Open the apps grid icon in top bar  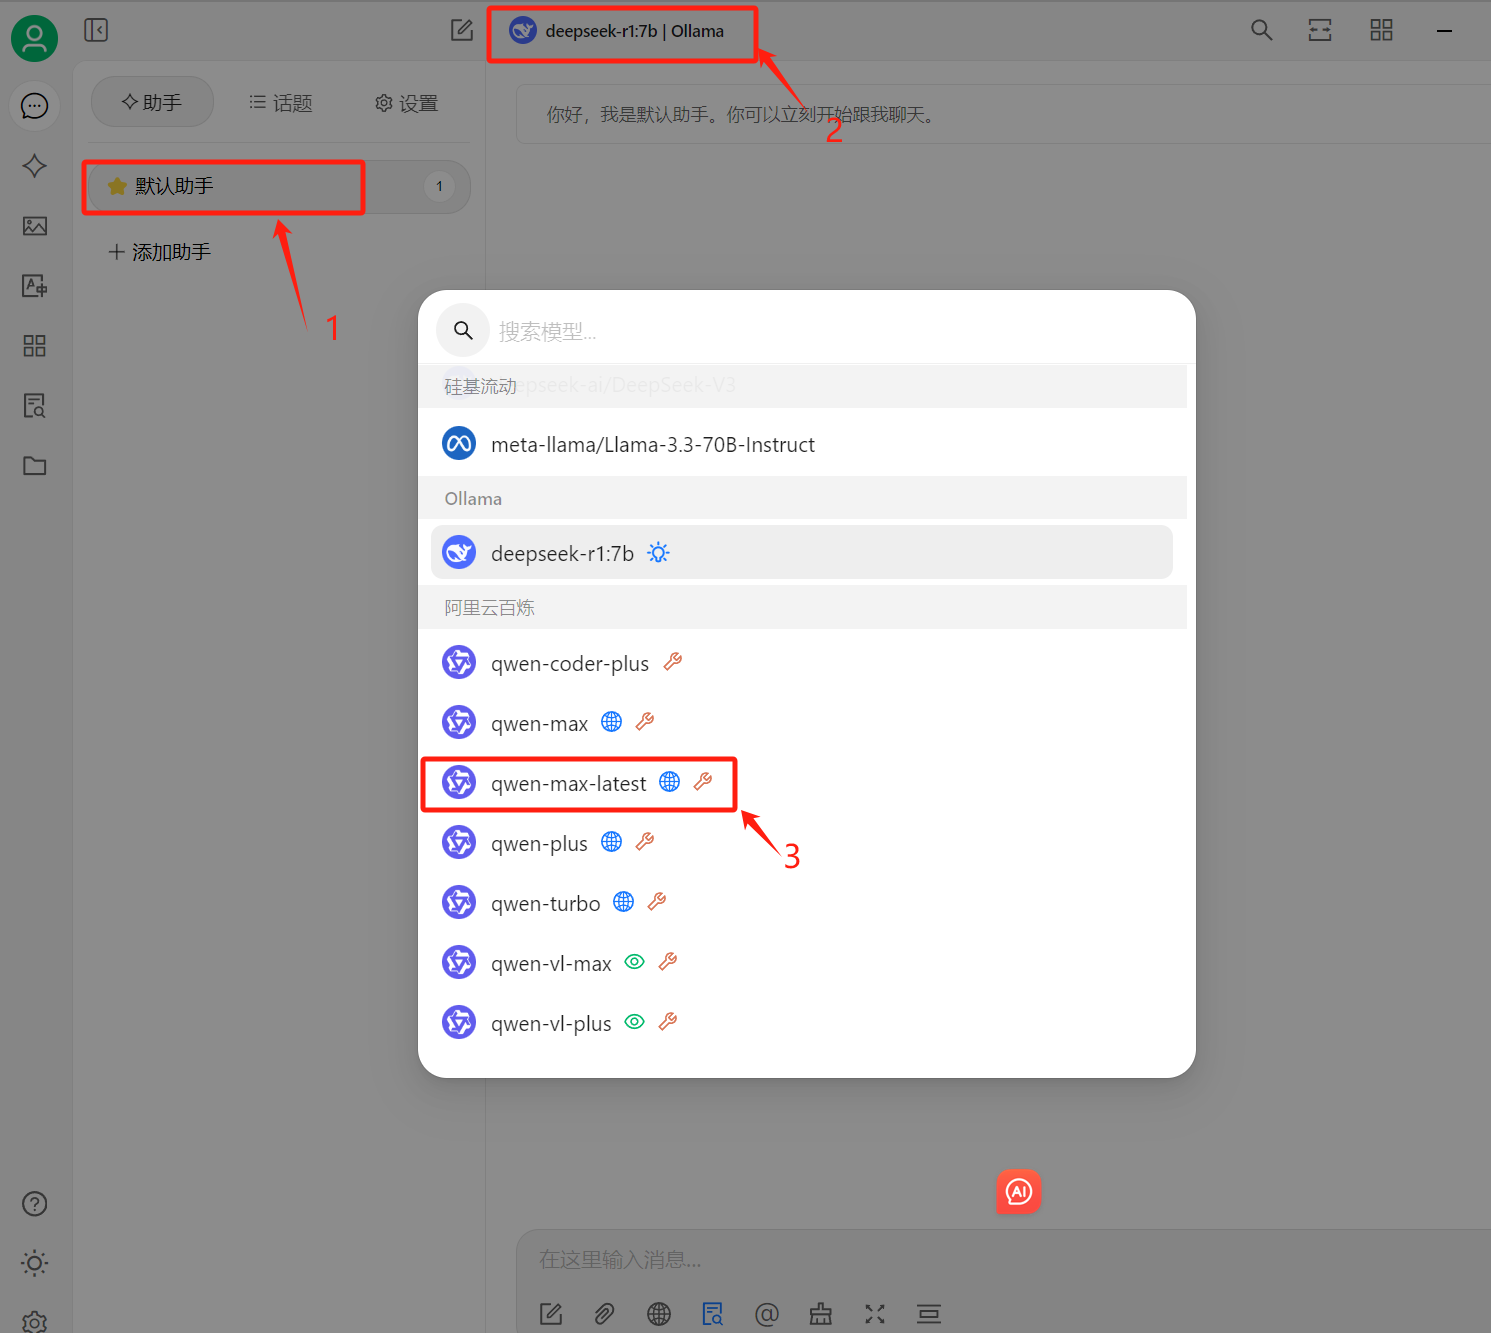[x=1381, y=30]
